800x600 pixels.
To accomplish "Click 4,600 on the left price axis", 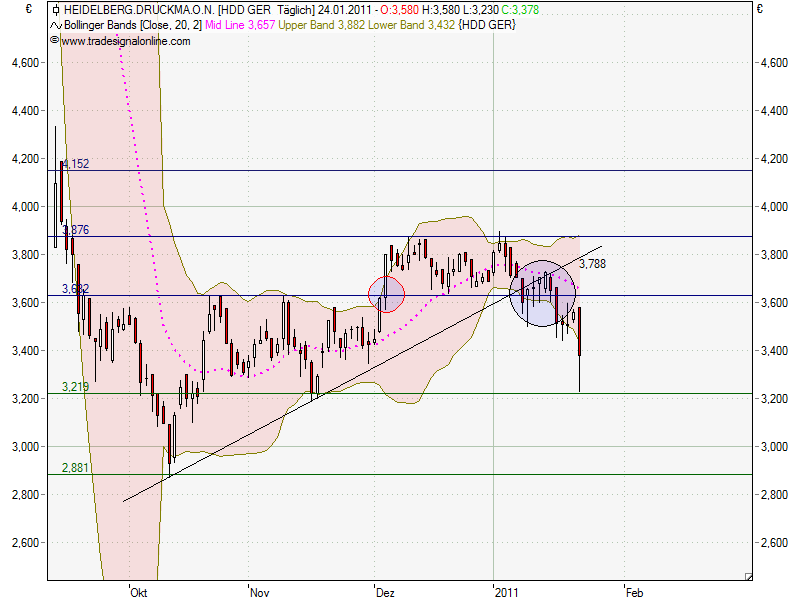I will [25, 63].
